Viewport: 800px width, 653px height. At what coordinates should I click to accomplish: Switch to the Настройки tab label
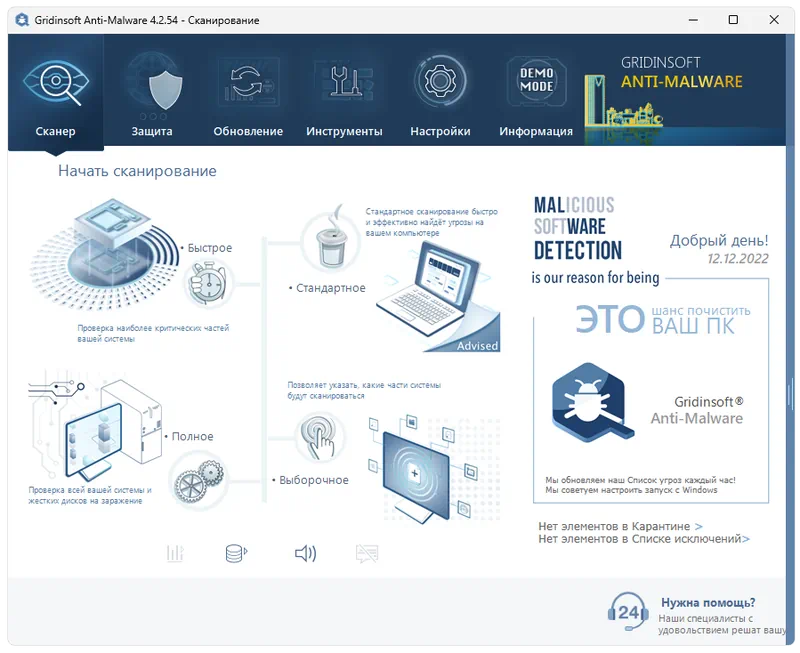440,132
